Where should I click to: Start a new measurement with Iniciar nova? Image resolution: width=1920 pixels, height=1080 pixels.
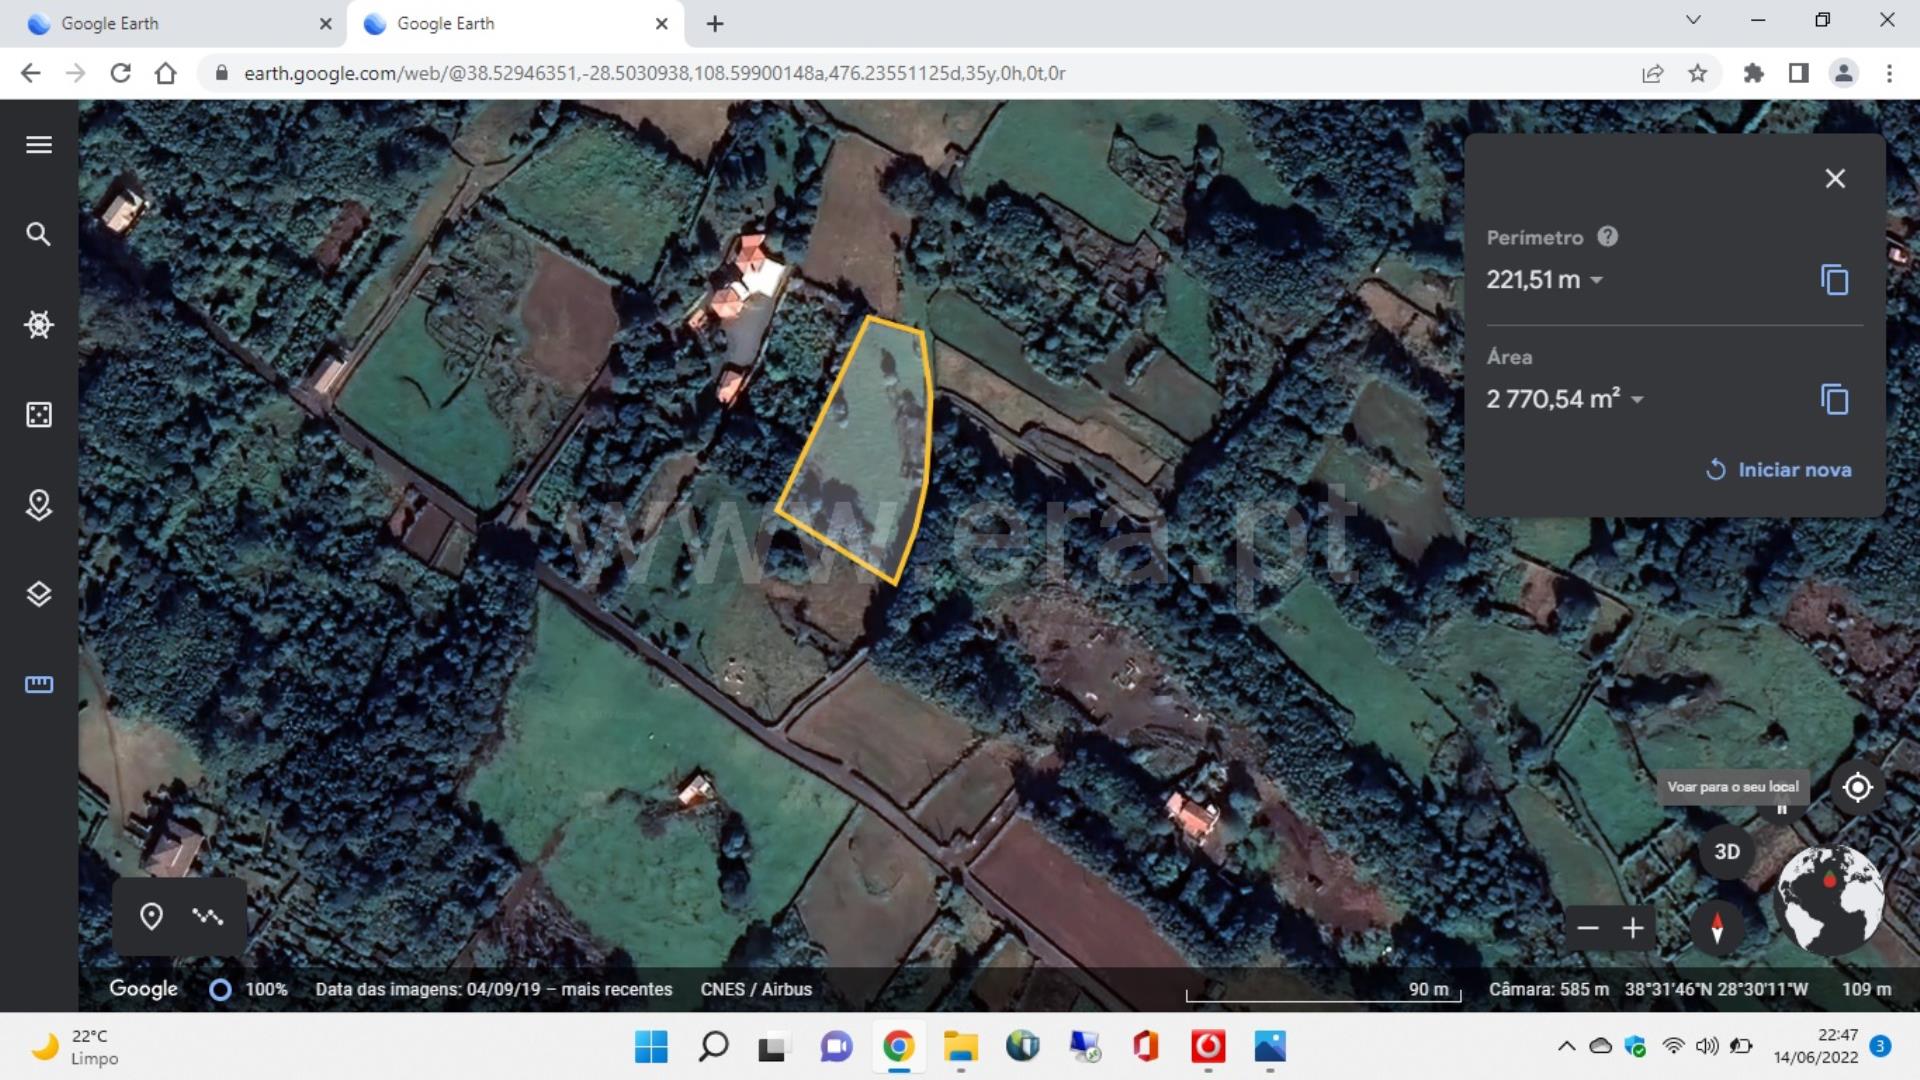tap(1779, 470)
